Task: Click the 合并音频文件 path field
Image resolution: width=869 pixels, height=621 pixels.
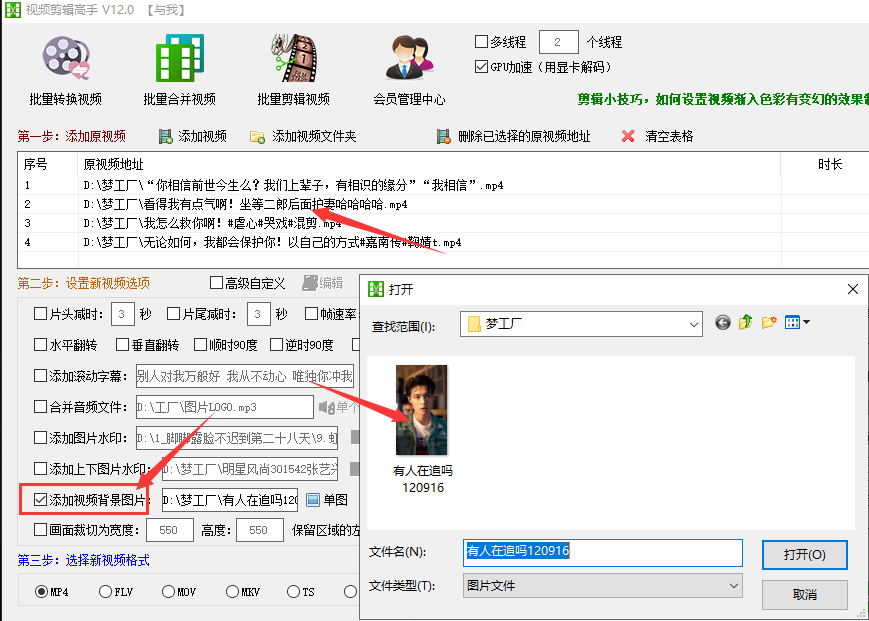Action: (x=224, y=407)
